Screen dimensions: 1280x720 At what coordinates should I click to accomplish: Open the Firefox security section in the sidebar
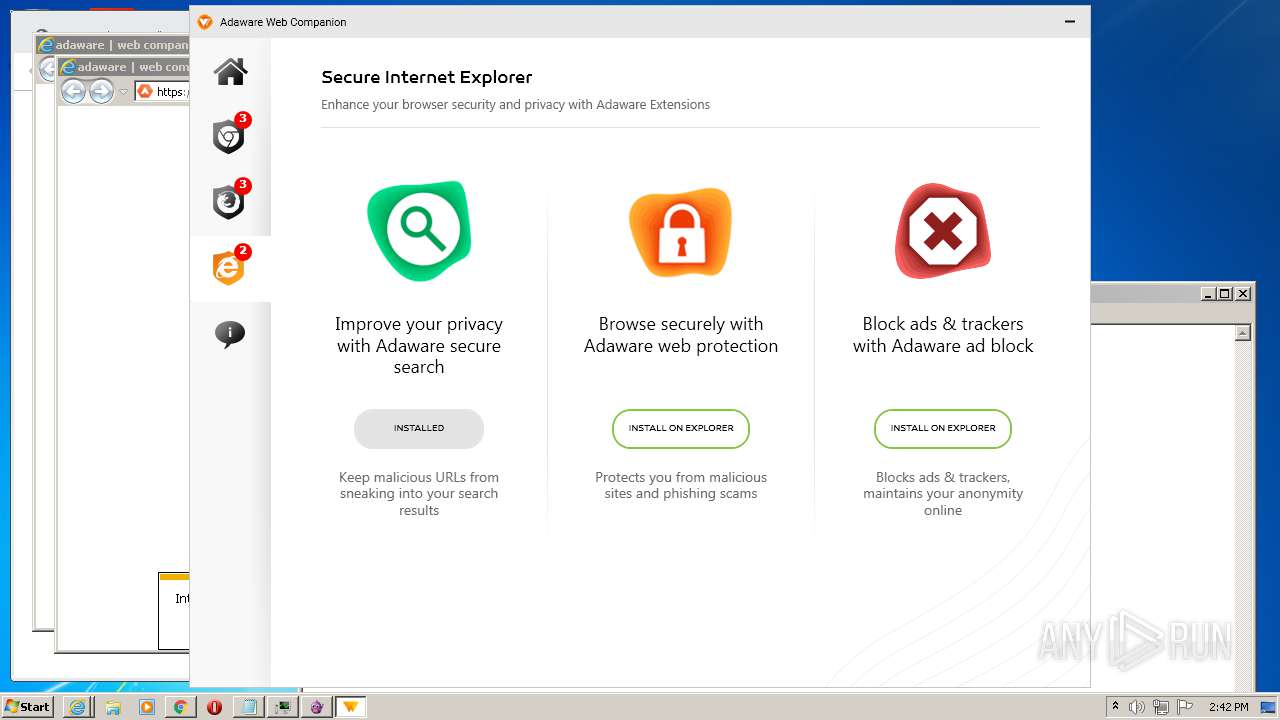coord(230,202)
